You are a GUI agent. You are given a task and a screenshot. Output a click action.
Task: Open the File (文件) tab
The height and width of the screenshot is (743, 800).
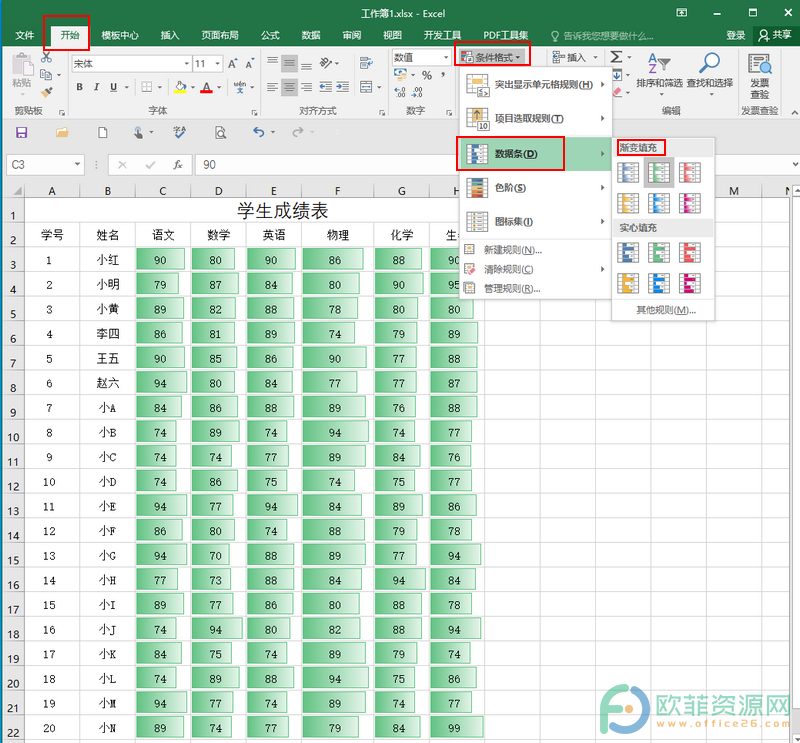click(x=24, y=35)
